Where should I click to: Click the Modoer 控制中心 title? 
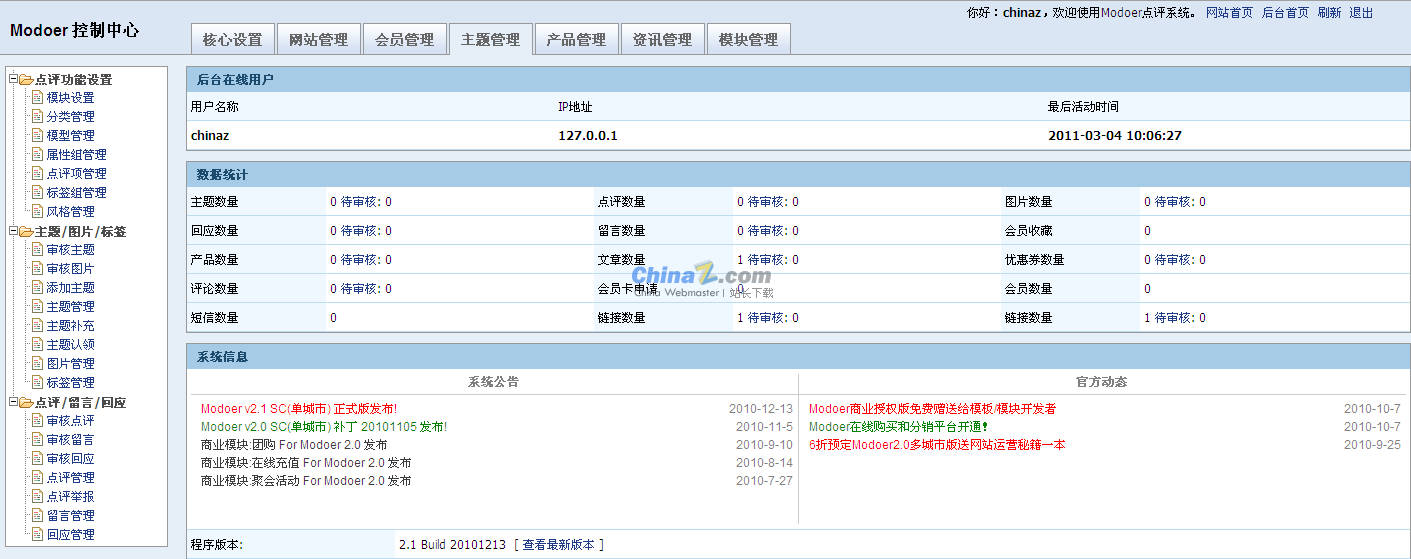coord(75,30)
